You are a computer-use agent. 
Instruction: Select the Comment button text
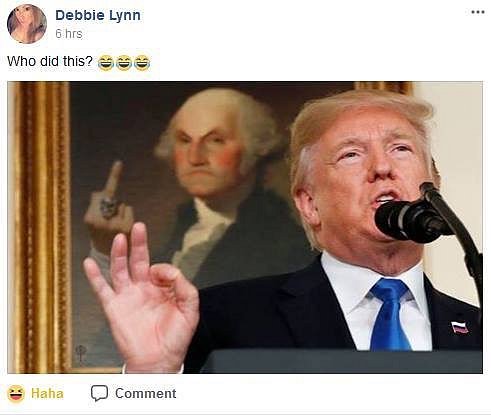pyautogui.click(x=146, y=394)
